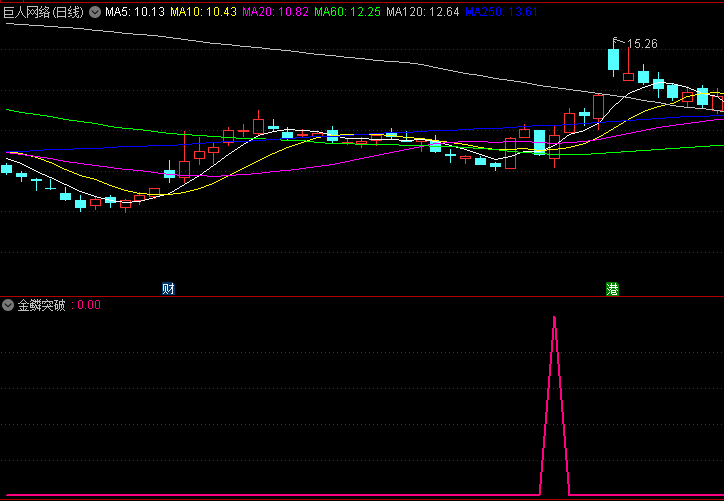Click the MA120: 12.64 label
Image resolution: width=724 pixels, height=501 pixels.
click(423, 12)
